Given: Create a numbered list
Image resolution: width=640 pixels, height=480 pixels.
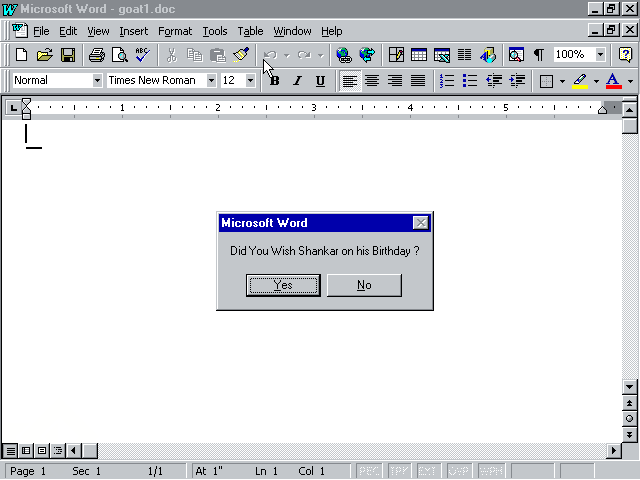Looking at the screenshot, I should [x=447, y=81].
